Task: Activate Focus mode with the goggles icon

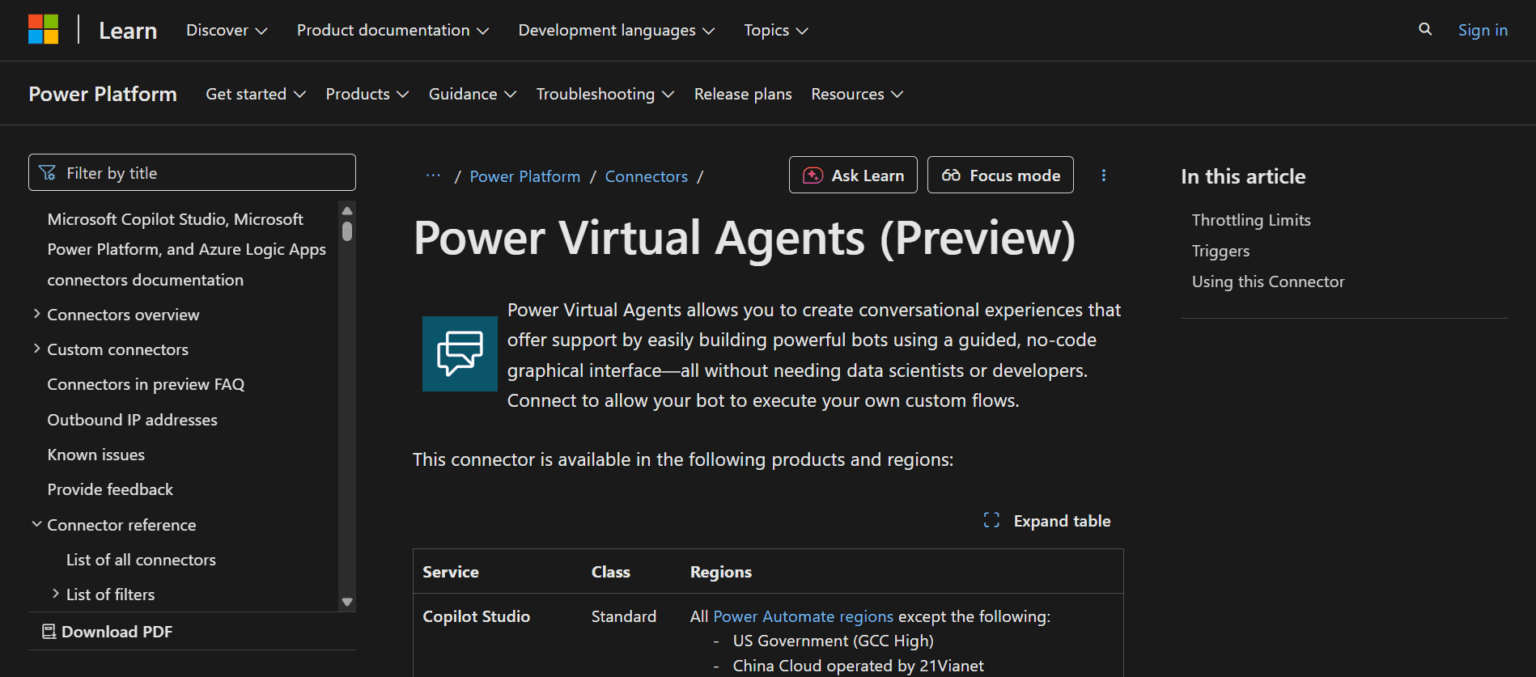Action: pyautogui.click(x=950, y=175)
